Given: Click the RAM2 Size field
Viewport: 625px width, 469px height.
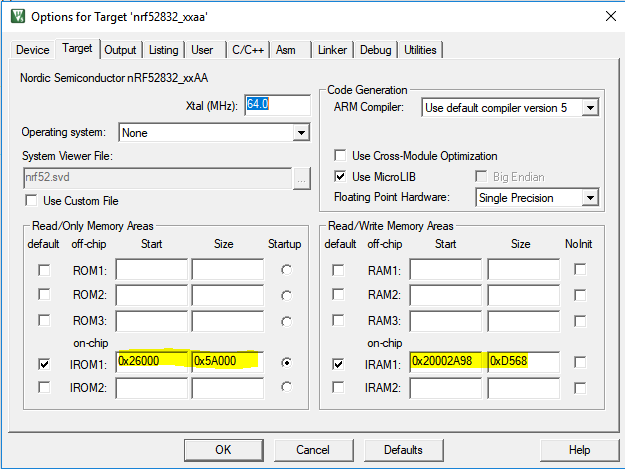Looking at the screenshot, I should (523, 295).
